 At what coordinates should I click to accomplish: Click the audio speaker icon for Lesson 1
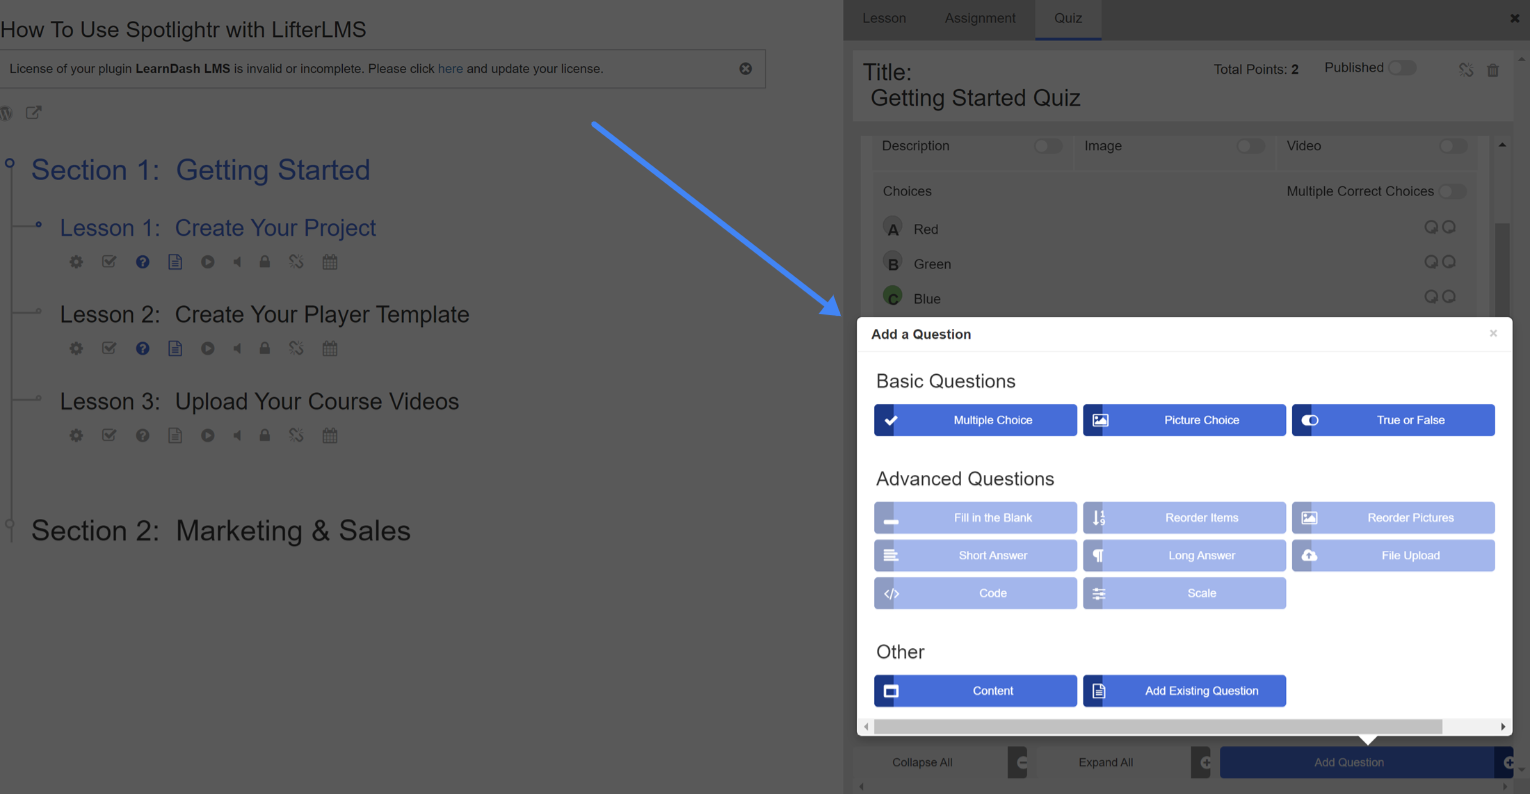[x=237, y=262]
